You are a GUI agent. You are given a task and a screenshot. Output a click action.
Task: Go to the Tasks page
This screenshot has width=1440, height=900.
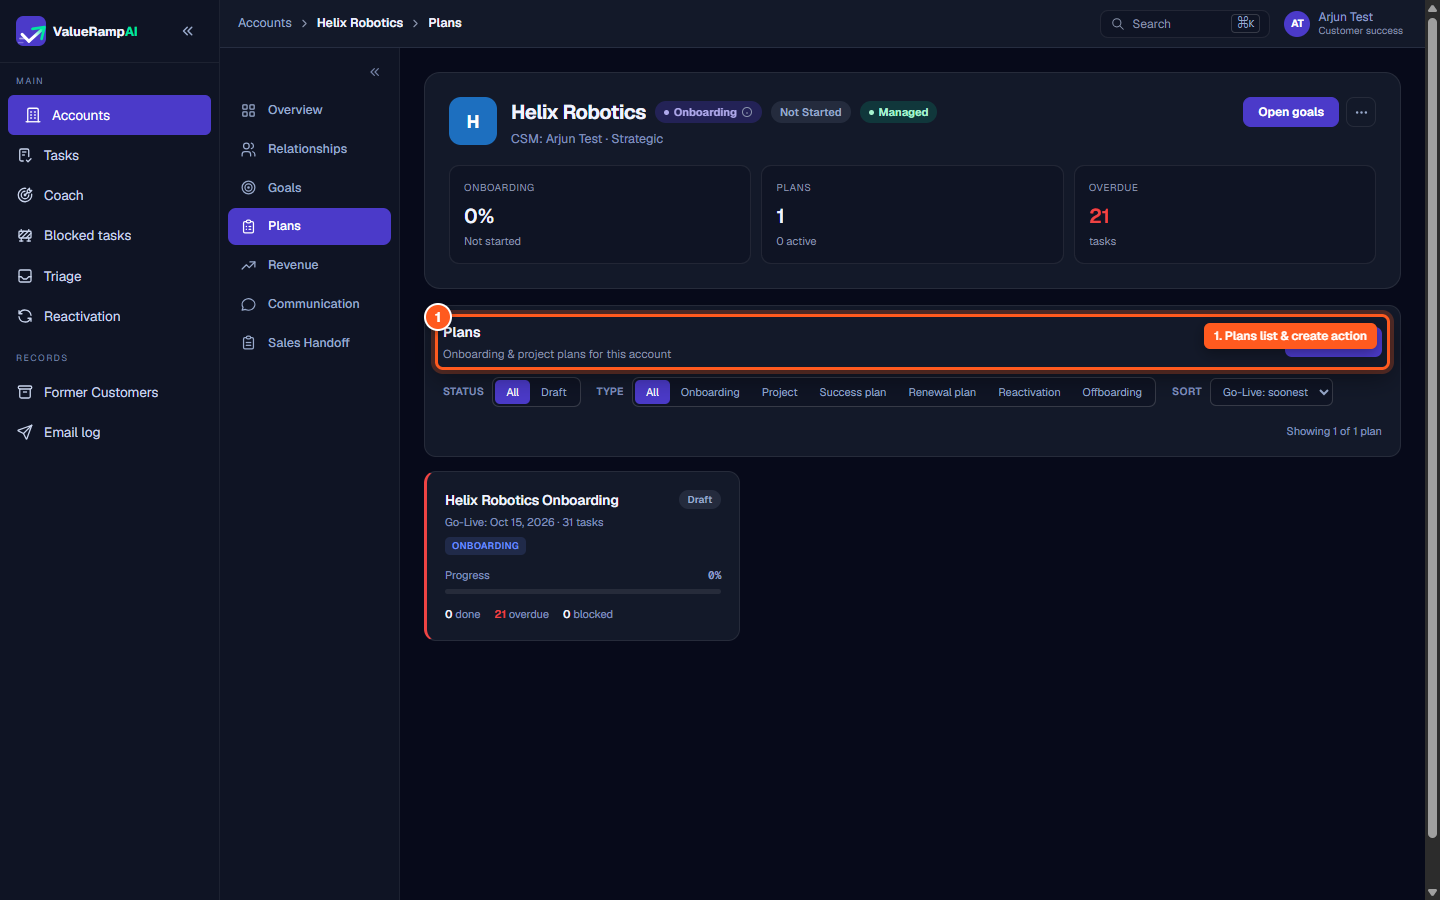pyautogui.click(x=109, y=155)
